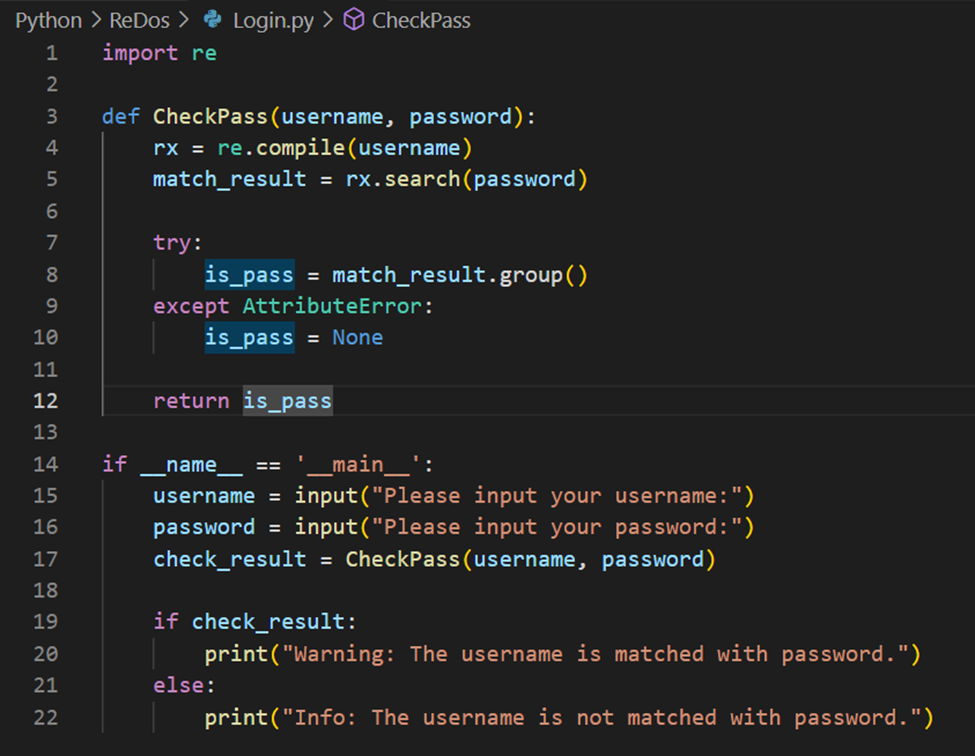Click AttributeError in the except clause
The image size is (975, 756).
click(333, 306)
